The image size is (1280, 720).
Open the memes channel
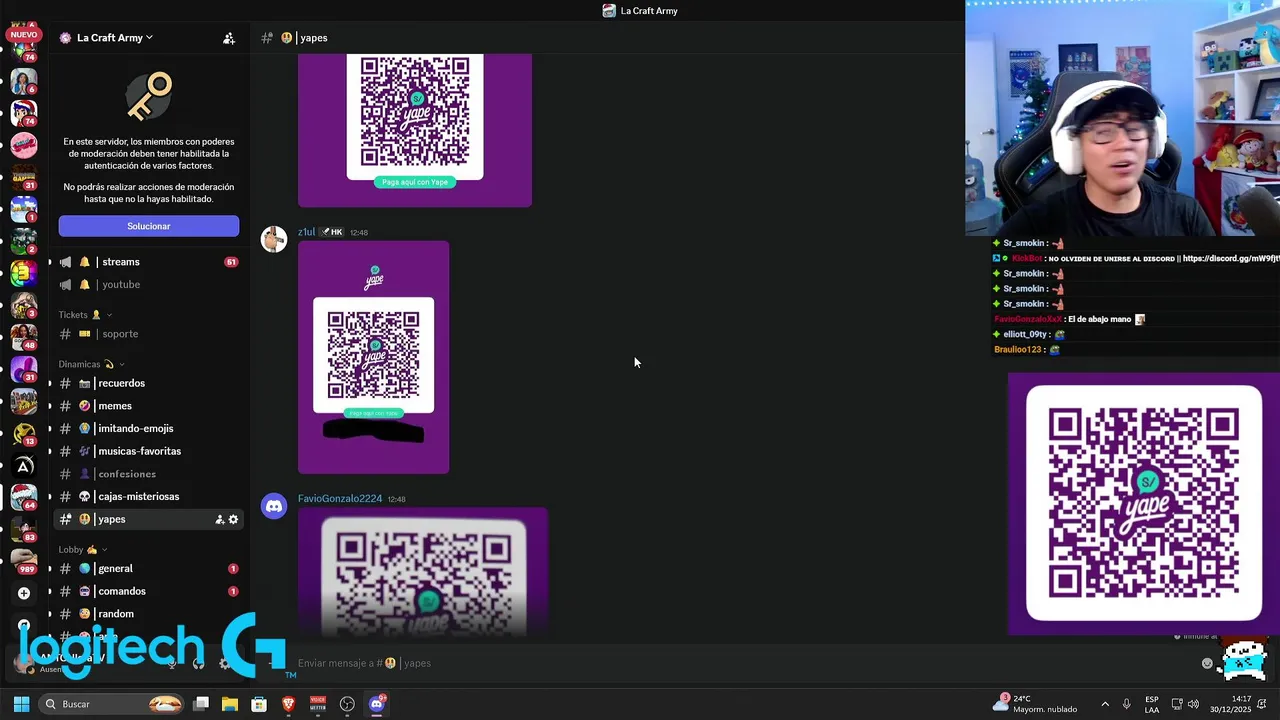146,406
